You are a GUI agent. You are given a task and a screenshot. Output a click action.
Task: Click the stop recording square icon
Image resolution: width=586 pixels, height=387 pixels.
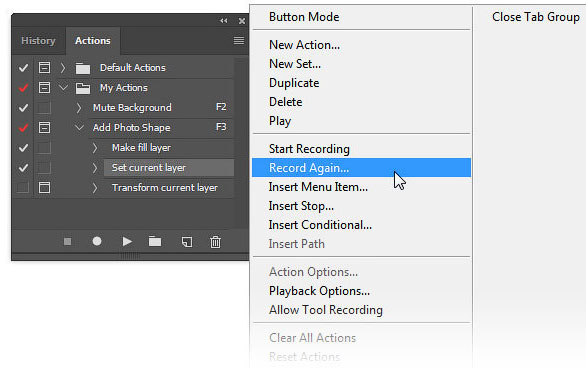68,242
